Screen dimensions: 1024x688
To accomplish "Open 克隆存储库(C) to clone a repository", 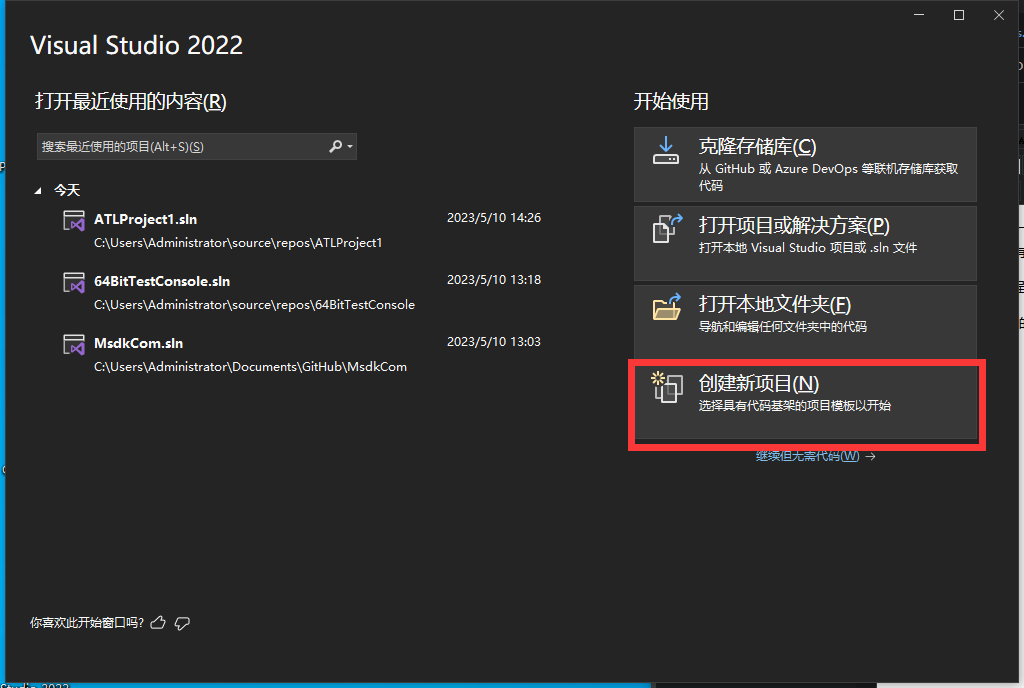I will pyautogui.click(x=805, y=164).
